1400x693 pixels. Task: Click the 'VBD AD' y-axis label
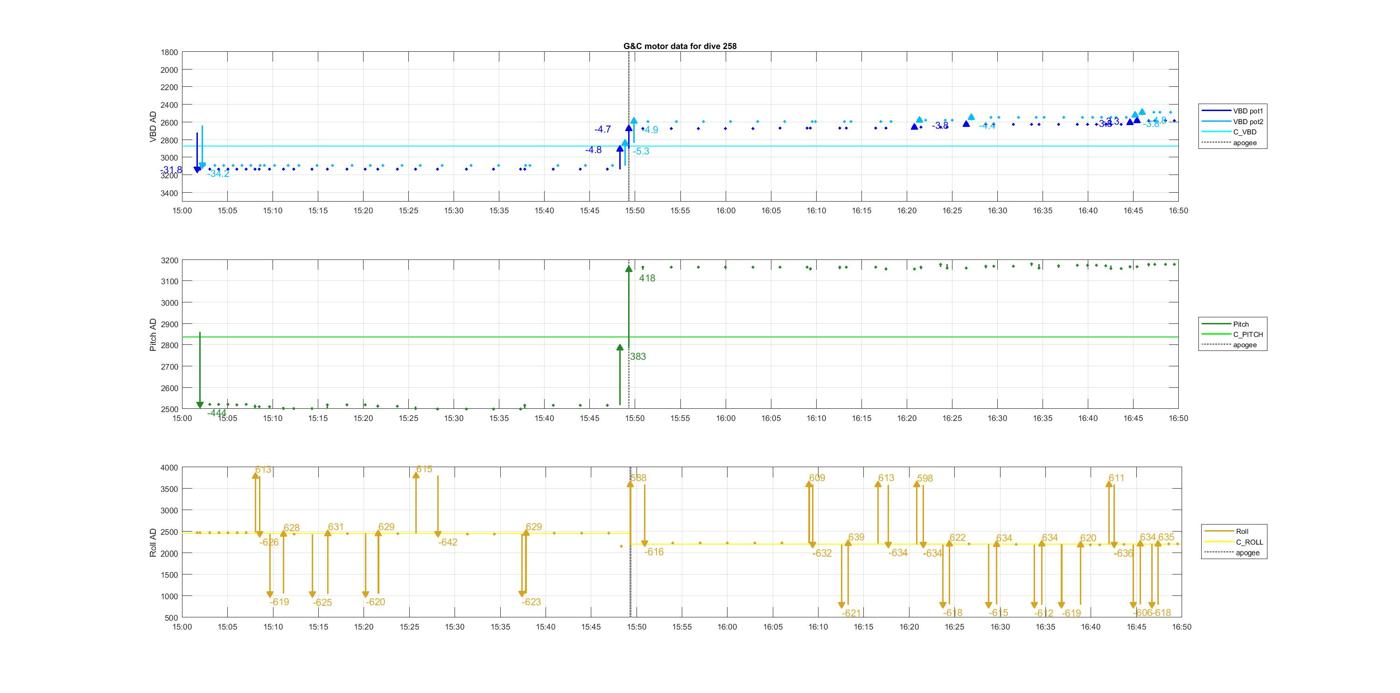(x=154, y=125)
